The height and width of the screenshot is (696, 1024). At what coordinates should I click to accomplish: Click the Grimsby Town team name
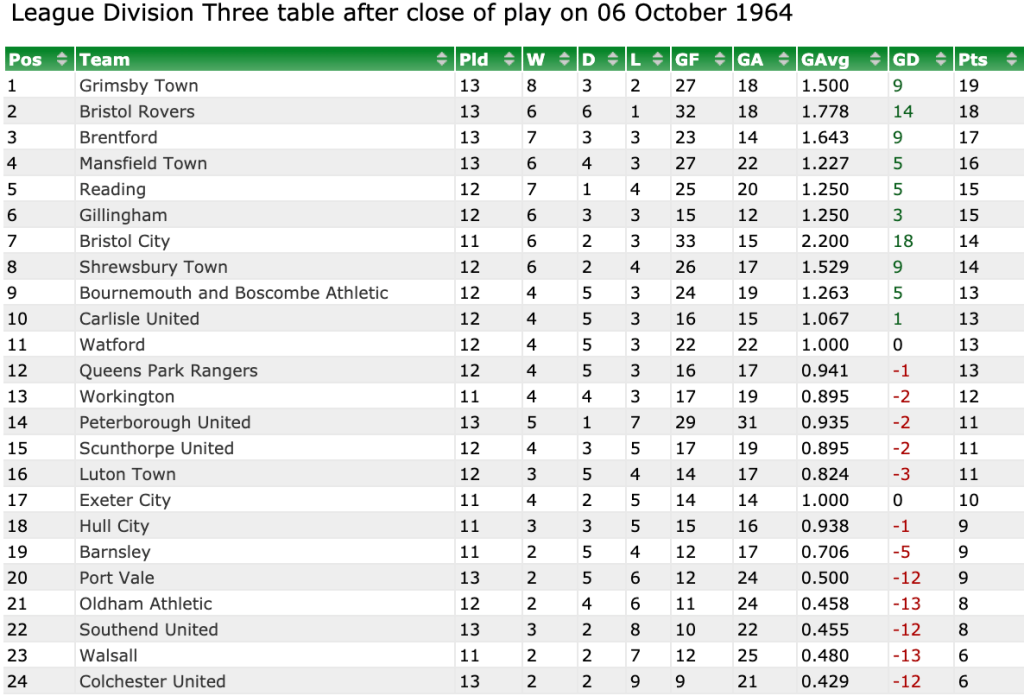pos(139,86)
